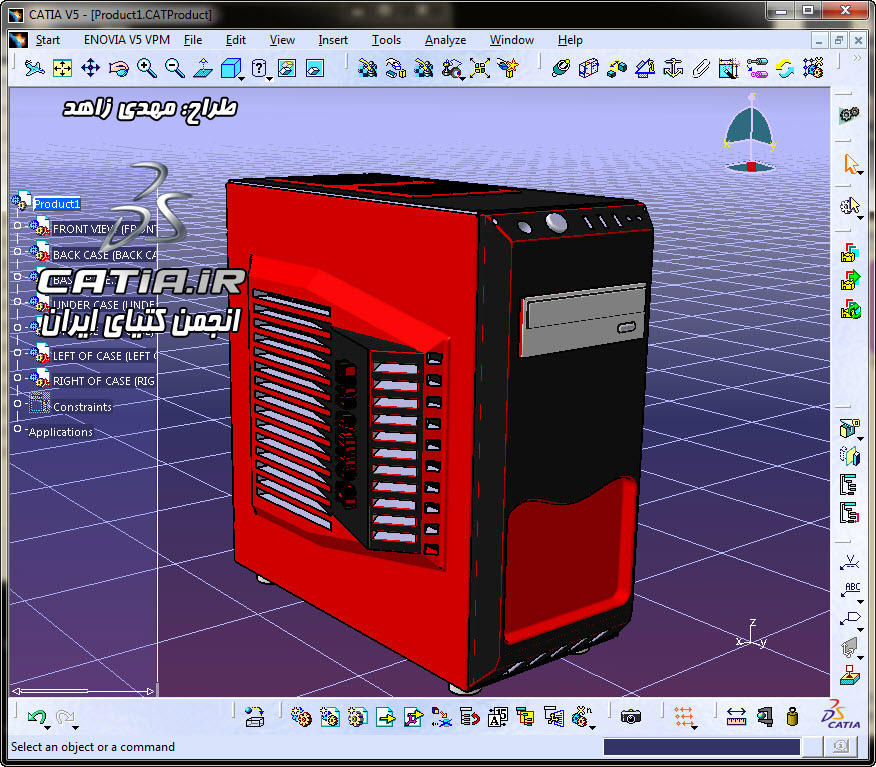The image size is (876, 767).
Task: Click the Redo arrow
Action: tap(65, 716)
